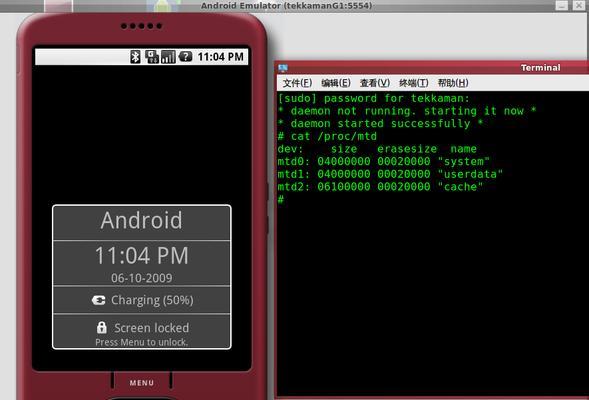The width and height of the screenshot is (589, 400).
Task: Click 'daemon not running' line in Terminal
Action: (407, 111)
